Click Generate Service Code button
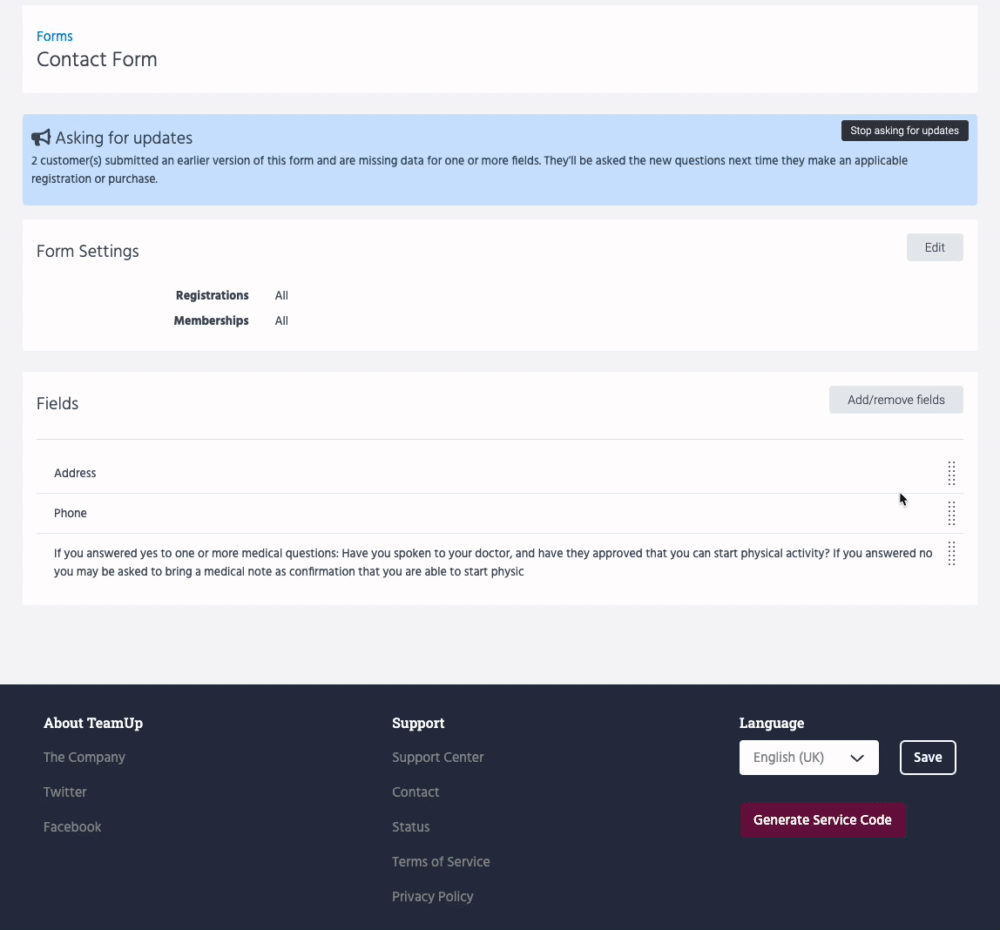This screenshot has width=1000, height=930. (x=822, y=820)
